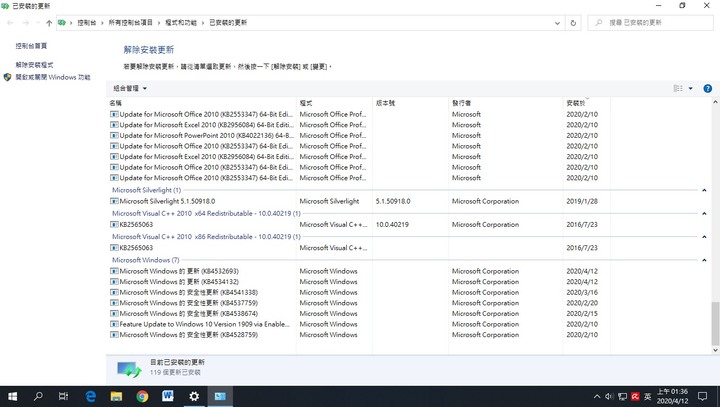The width and height of the screenshot is (720, 407).
Task: Select update KB4532693 row
Action: pos(360,271)
